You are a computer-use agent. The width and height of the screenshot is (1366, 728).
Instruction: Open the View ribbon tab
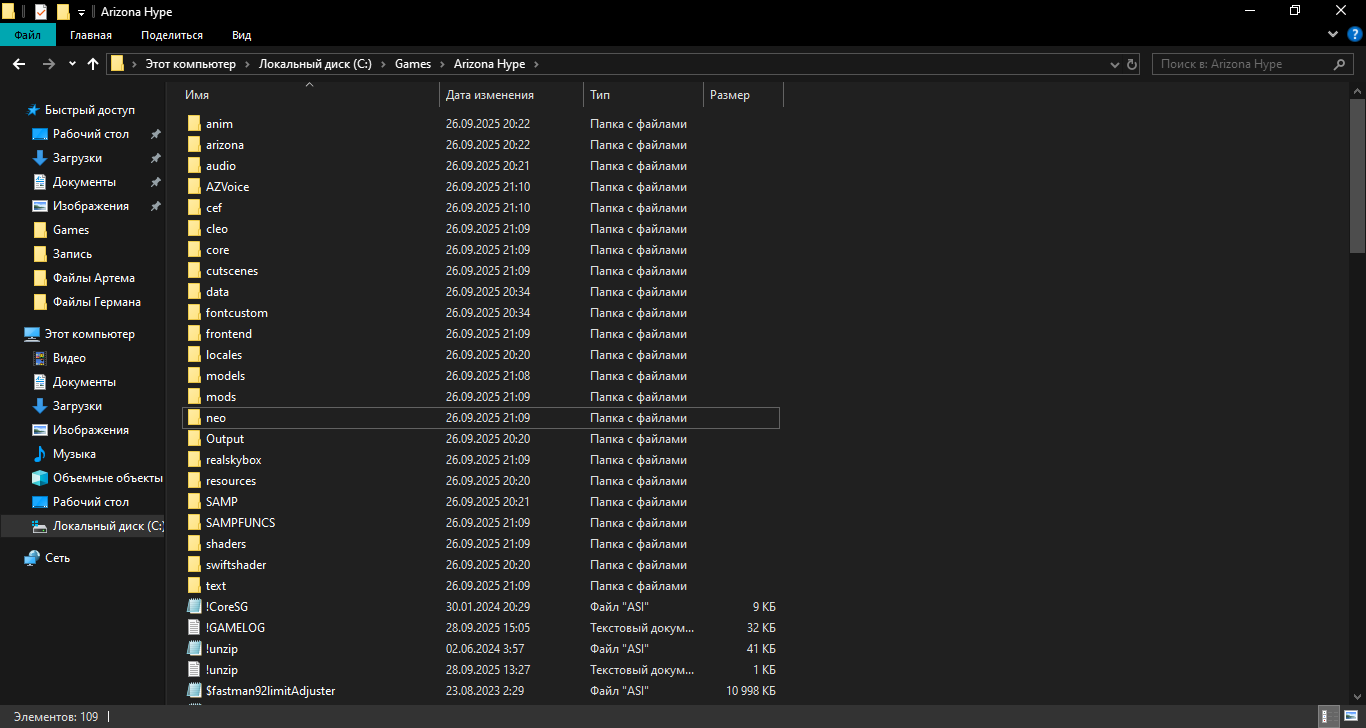(x=241, y=35)
